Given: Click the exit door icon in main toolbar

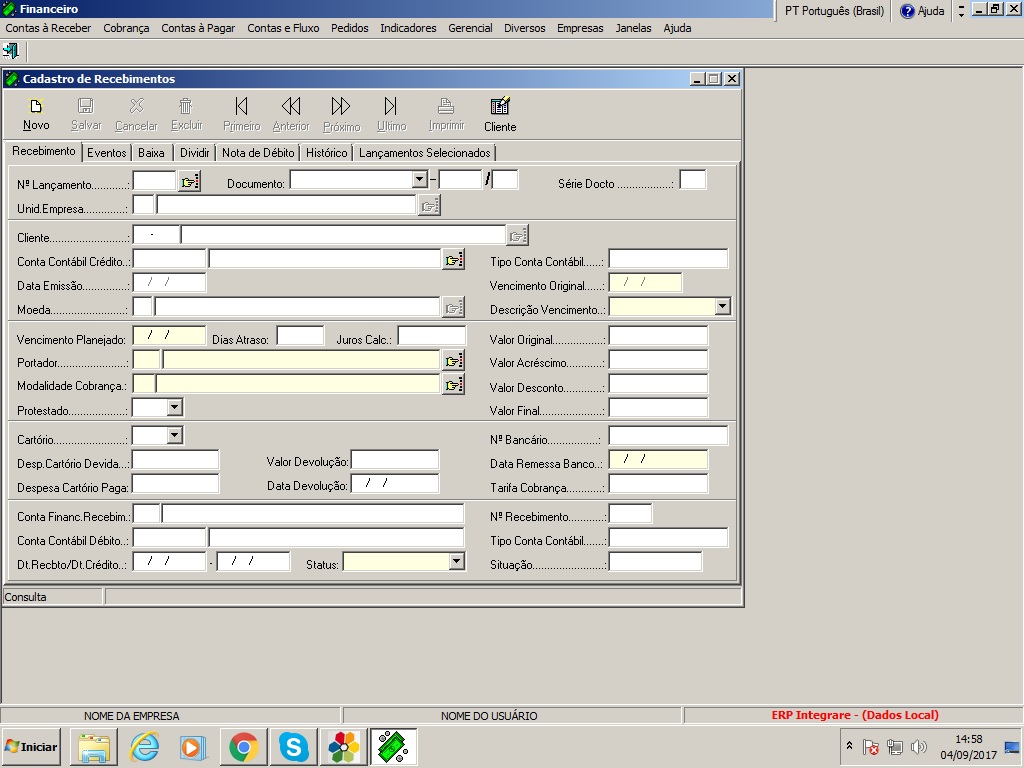Looking at the screenshot, I should click(11, 51).
